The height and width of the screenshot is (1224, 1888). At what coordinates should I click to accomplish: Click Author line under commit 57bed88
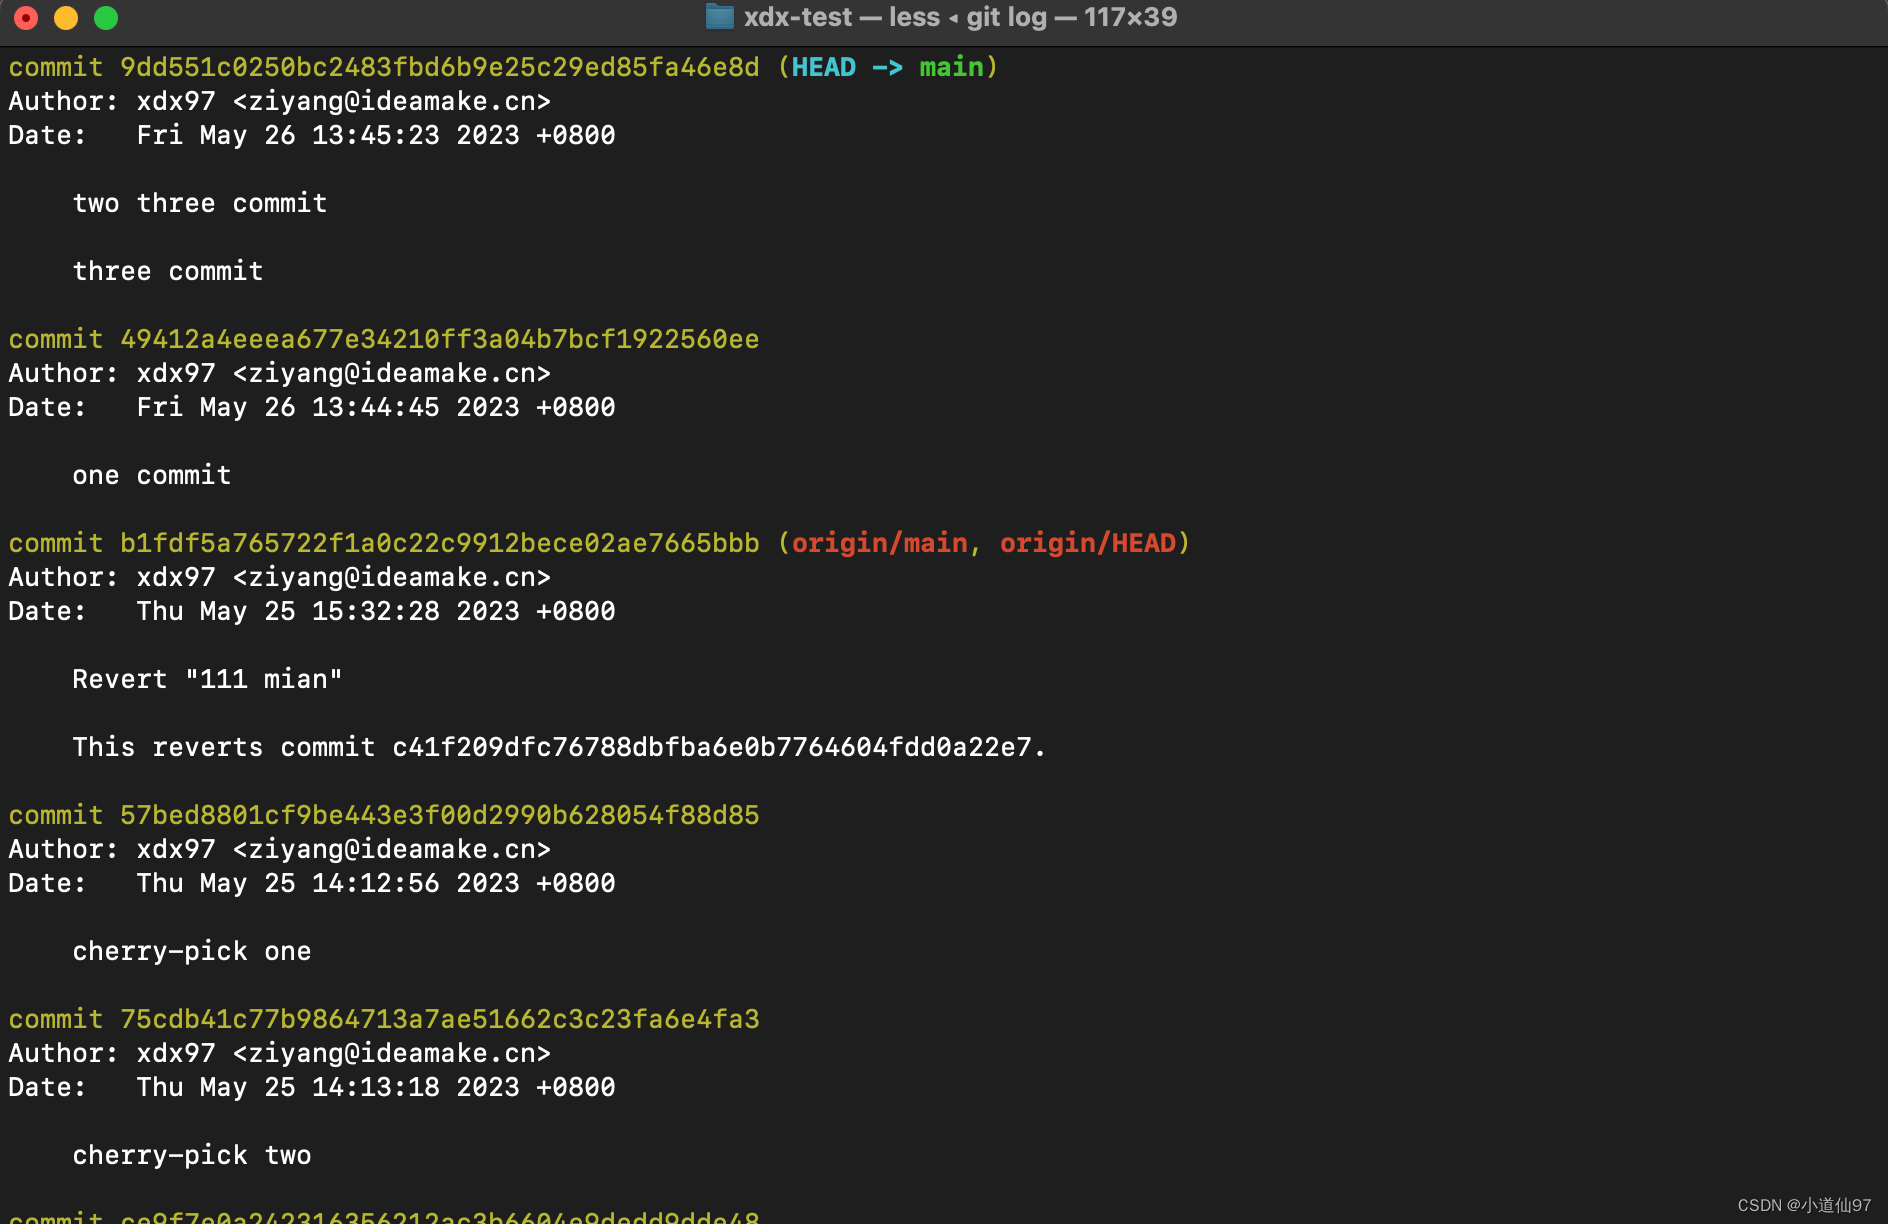(280, 849)
